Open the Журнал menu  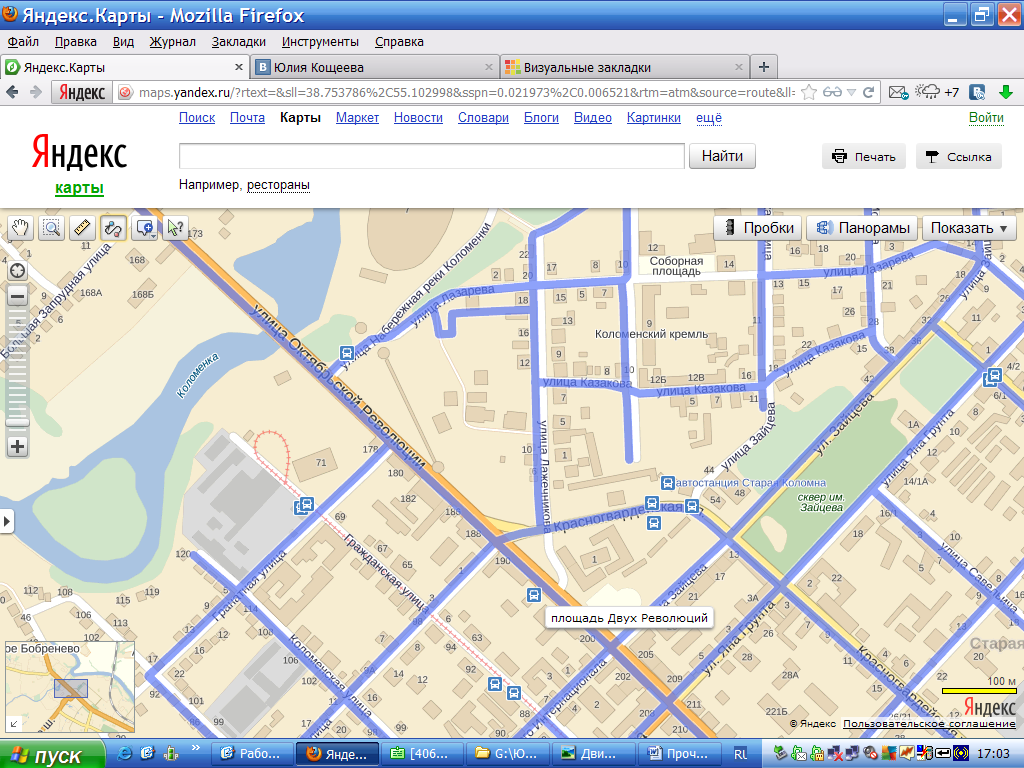pyautogui.click(x=172, y=42)
